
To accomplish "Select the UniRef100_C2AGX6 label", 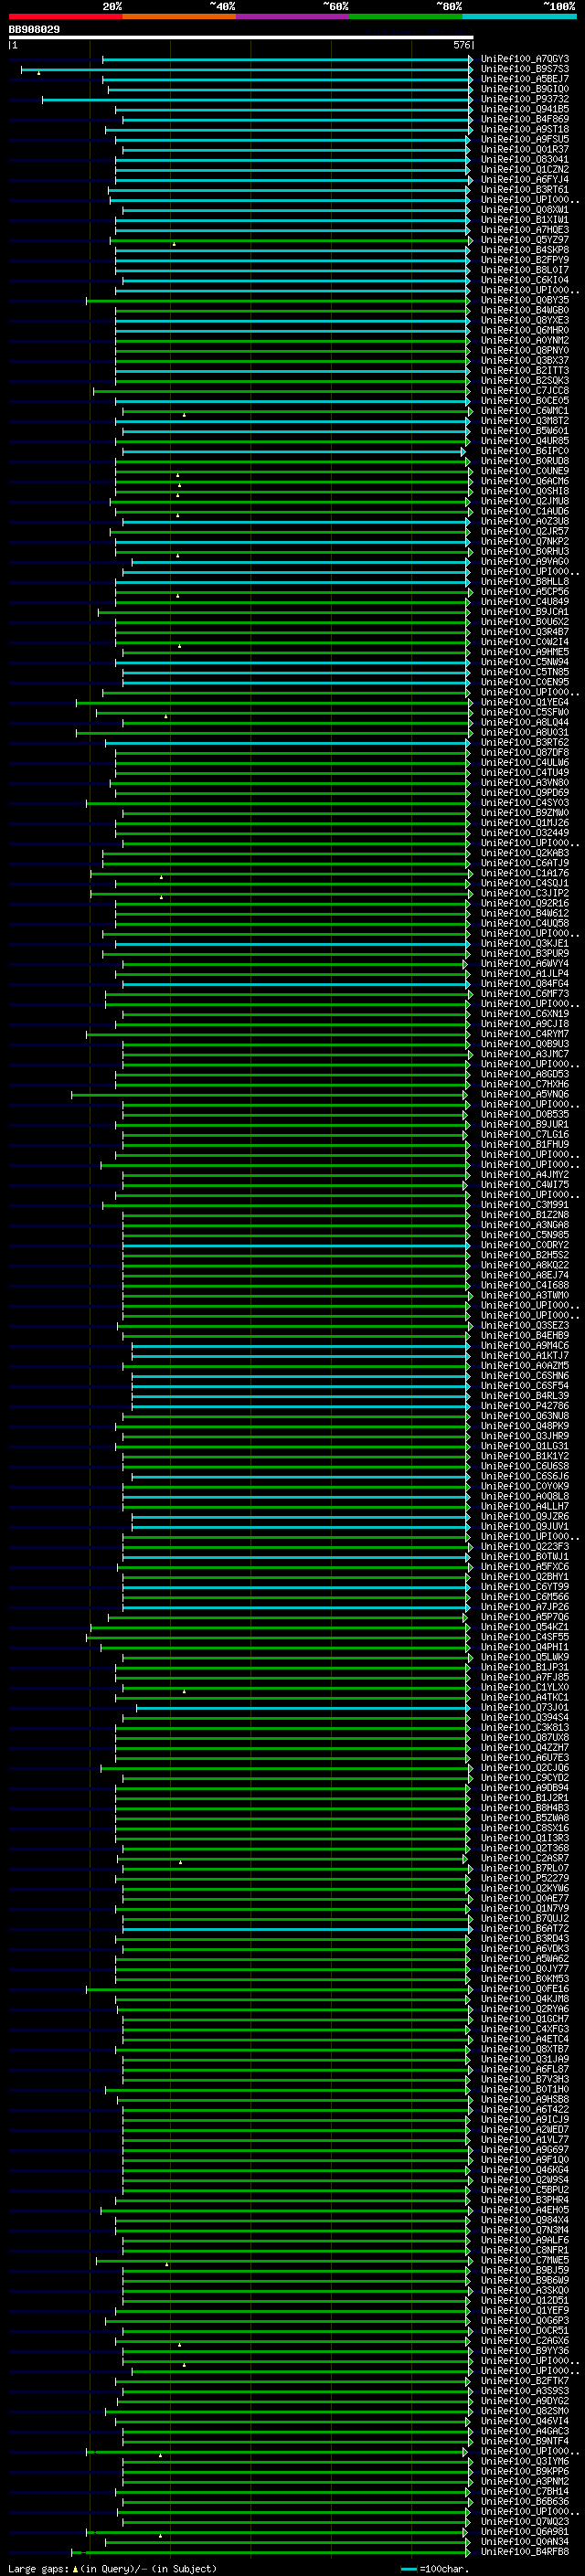I will coord(524,2340).
